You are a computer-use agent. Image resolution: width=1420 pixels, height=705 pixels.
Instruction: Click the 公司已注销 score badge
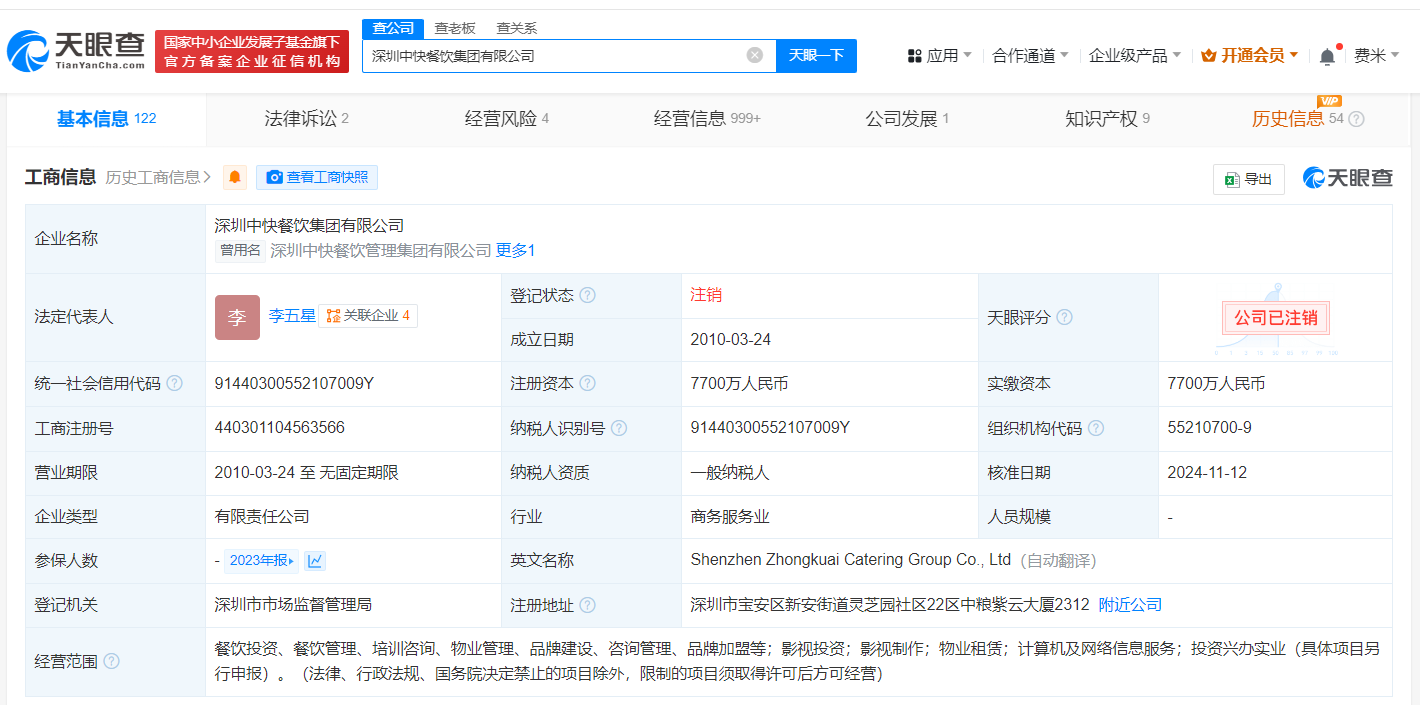[1276, 318]
